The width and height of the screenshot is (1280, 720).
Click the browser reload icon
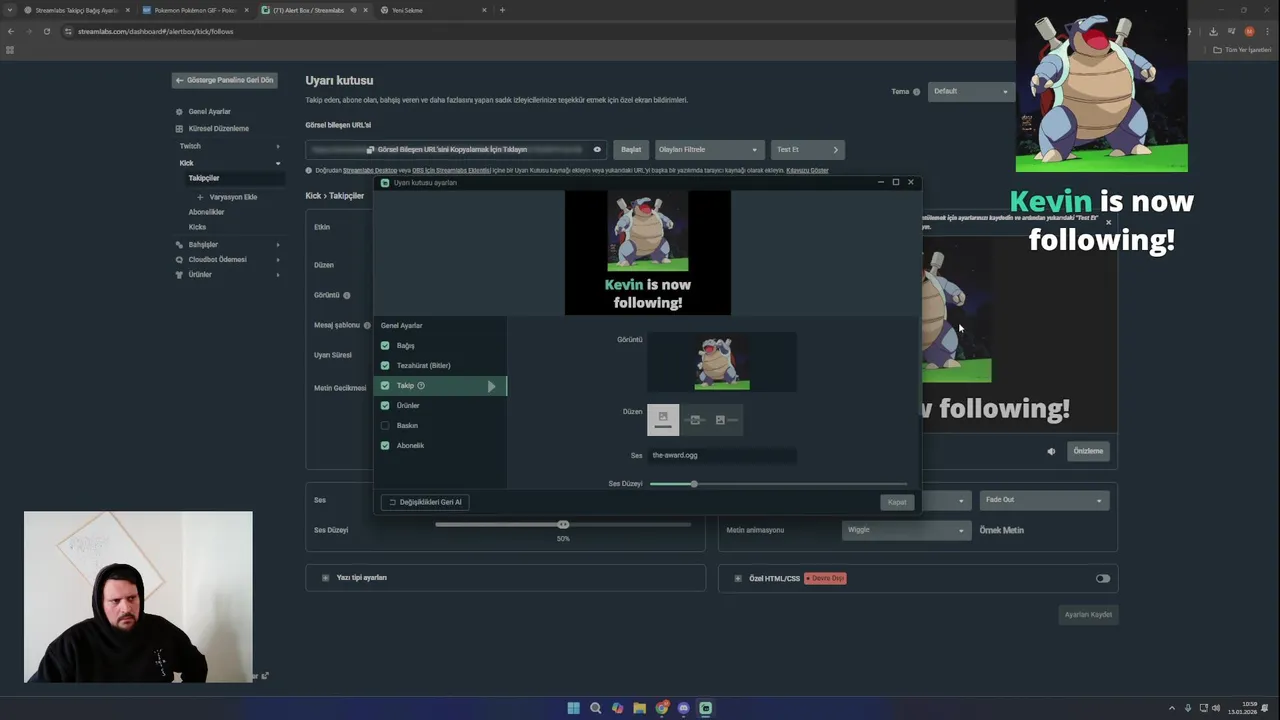point(46,31)
